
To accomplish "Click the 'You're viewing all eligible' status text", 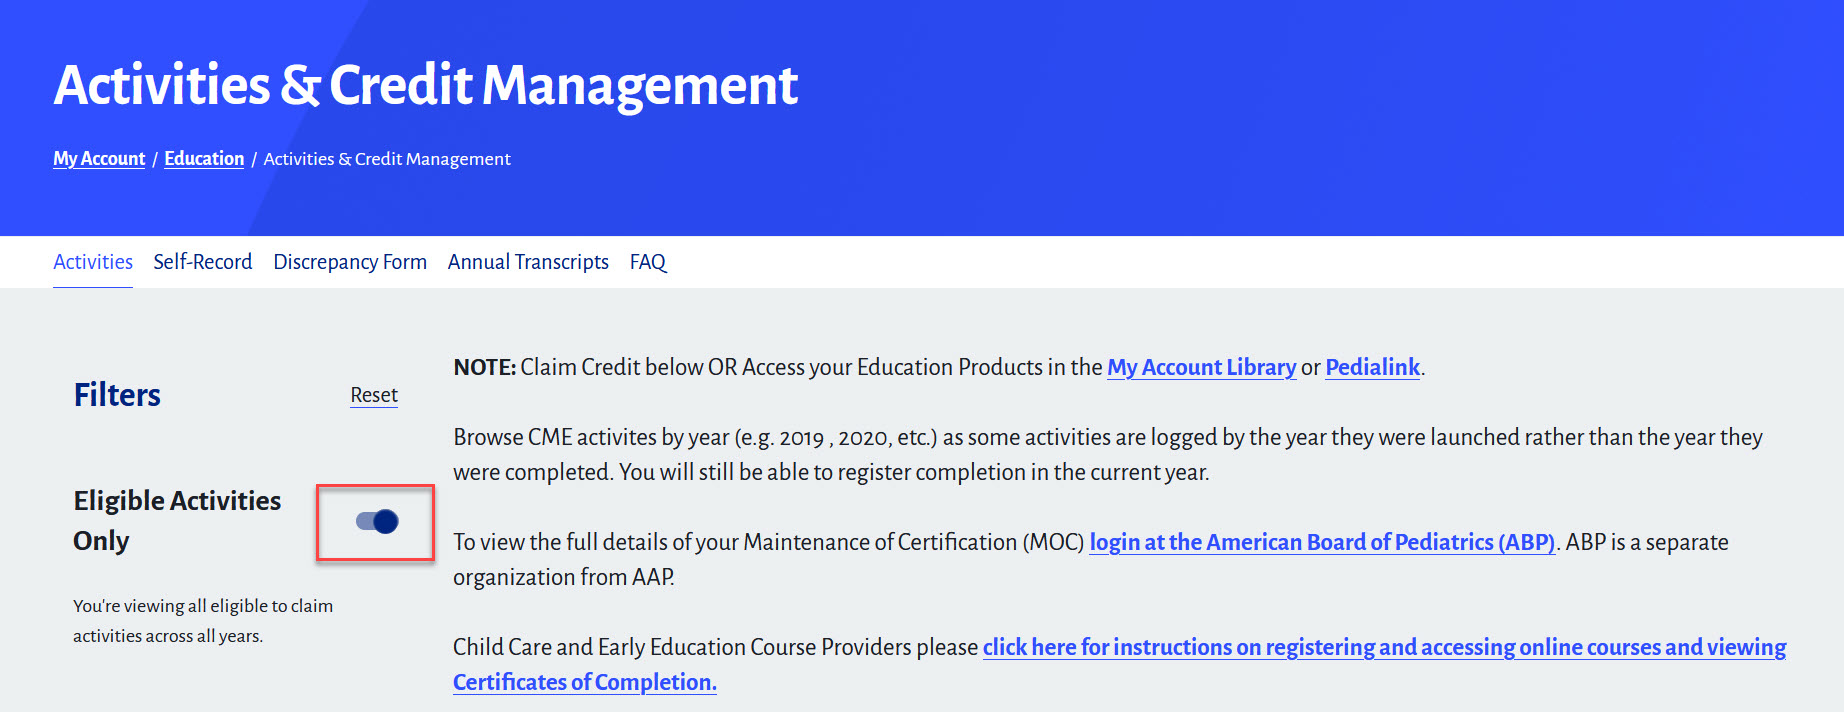I will pyautogui.click(x=202, y=620).
